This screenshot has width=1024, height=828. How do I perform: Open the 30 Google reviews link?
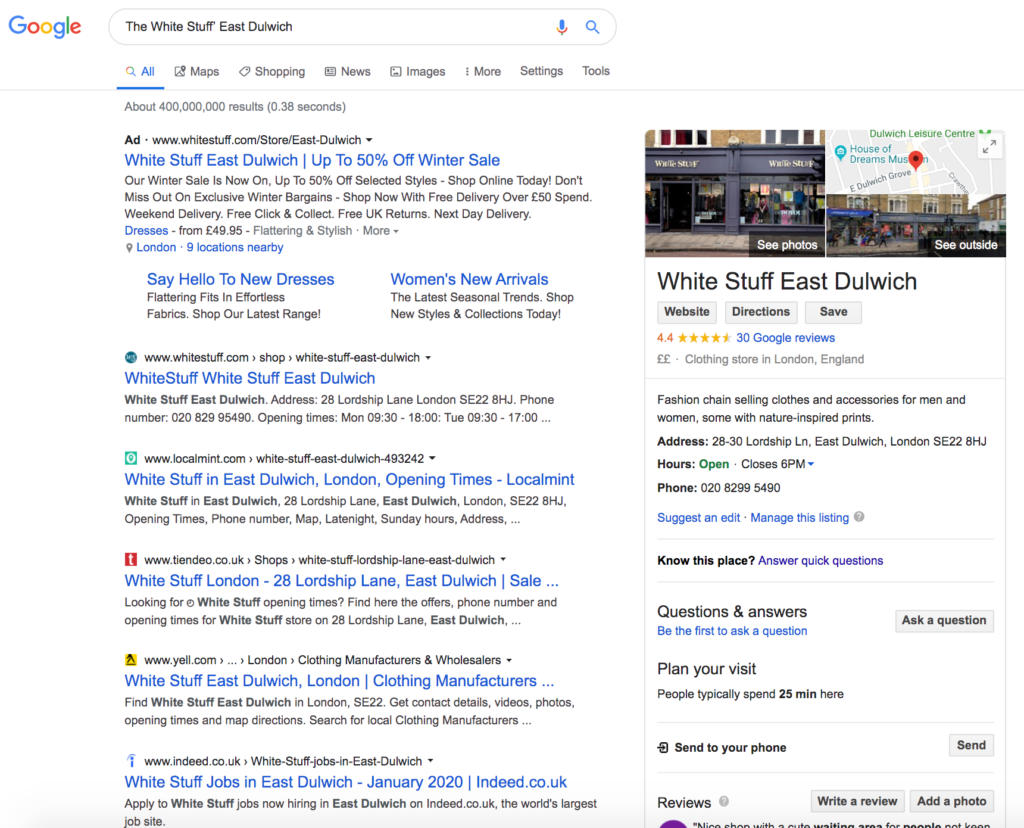[x=786, y=338]
